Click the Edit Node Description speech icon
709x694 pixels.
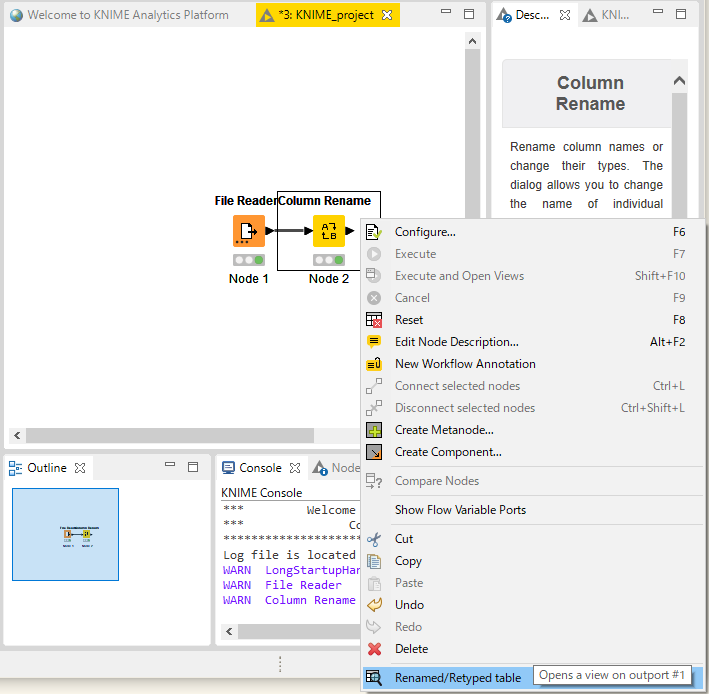(373, 342)
